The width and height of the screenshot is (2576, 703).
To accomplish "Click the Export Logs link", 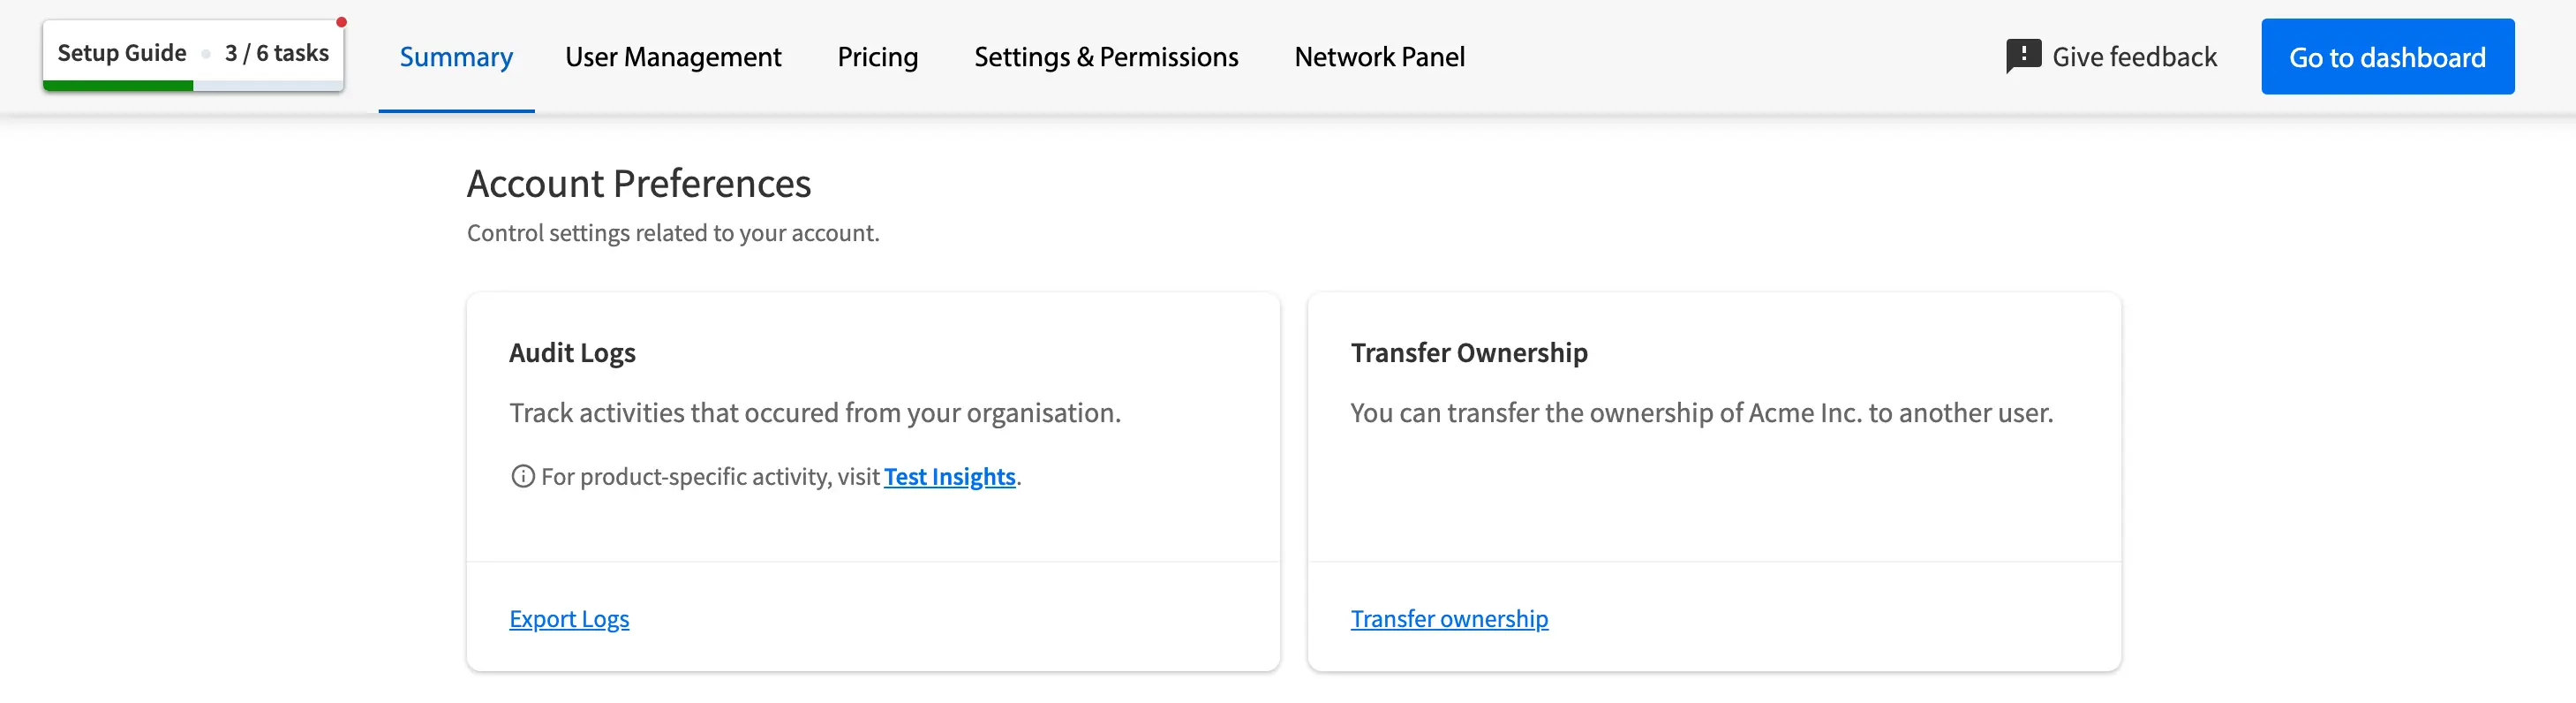I will [569, 619].
